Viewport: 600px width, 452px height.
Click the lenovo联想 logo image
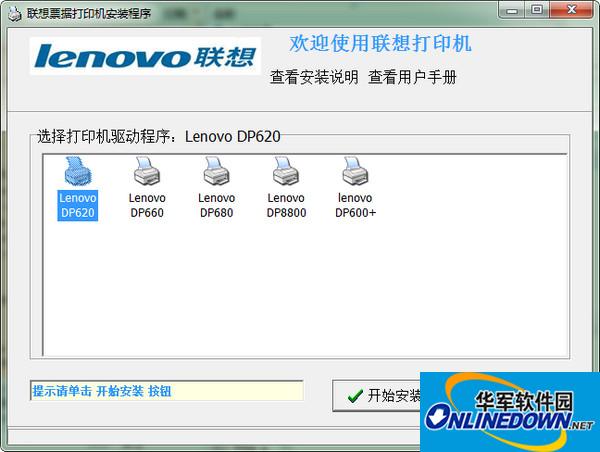tap(145, 56)
